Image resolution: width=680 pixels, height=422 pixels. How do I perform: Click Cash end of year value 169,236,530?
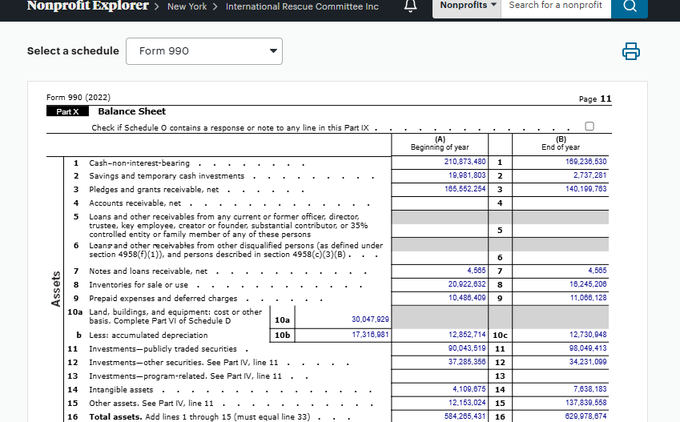click(x=586, y=162)
